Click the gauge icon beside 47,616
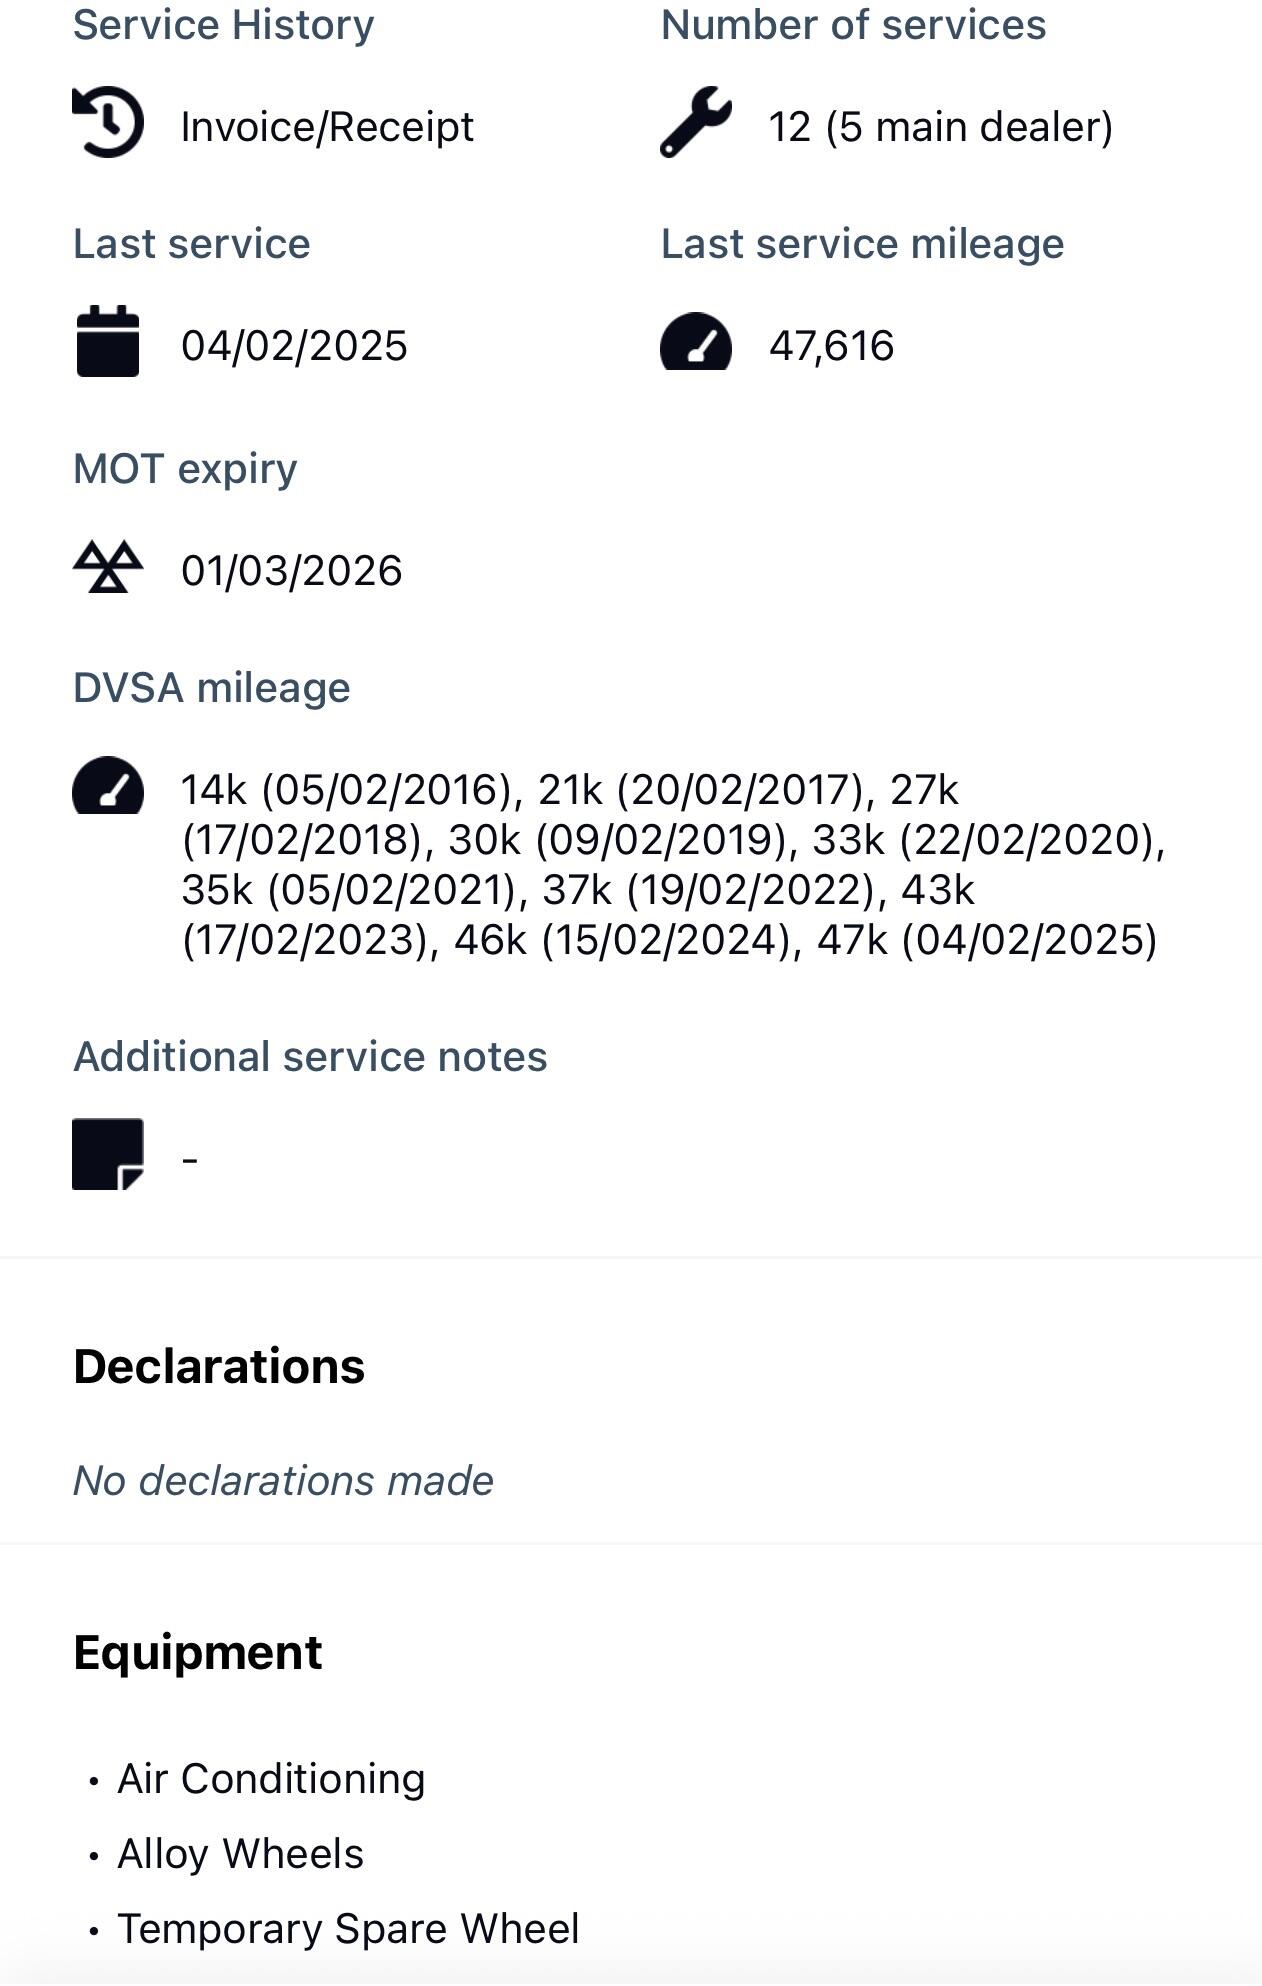 click(696, 342)
